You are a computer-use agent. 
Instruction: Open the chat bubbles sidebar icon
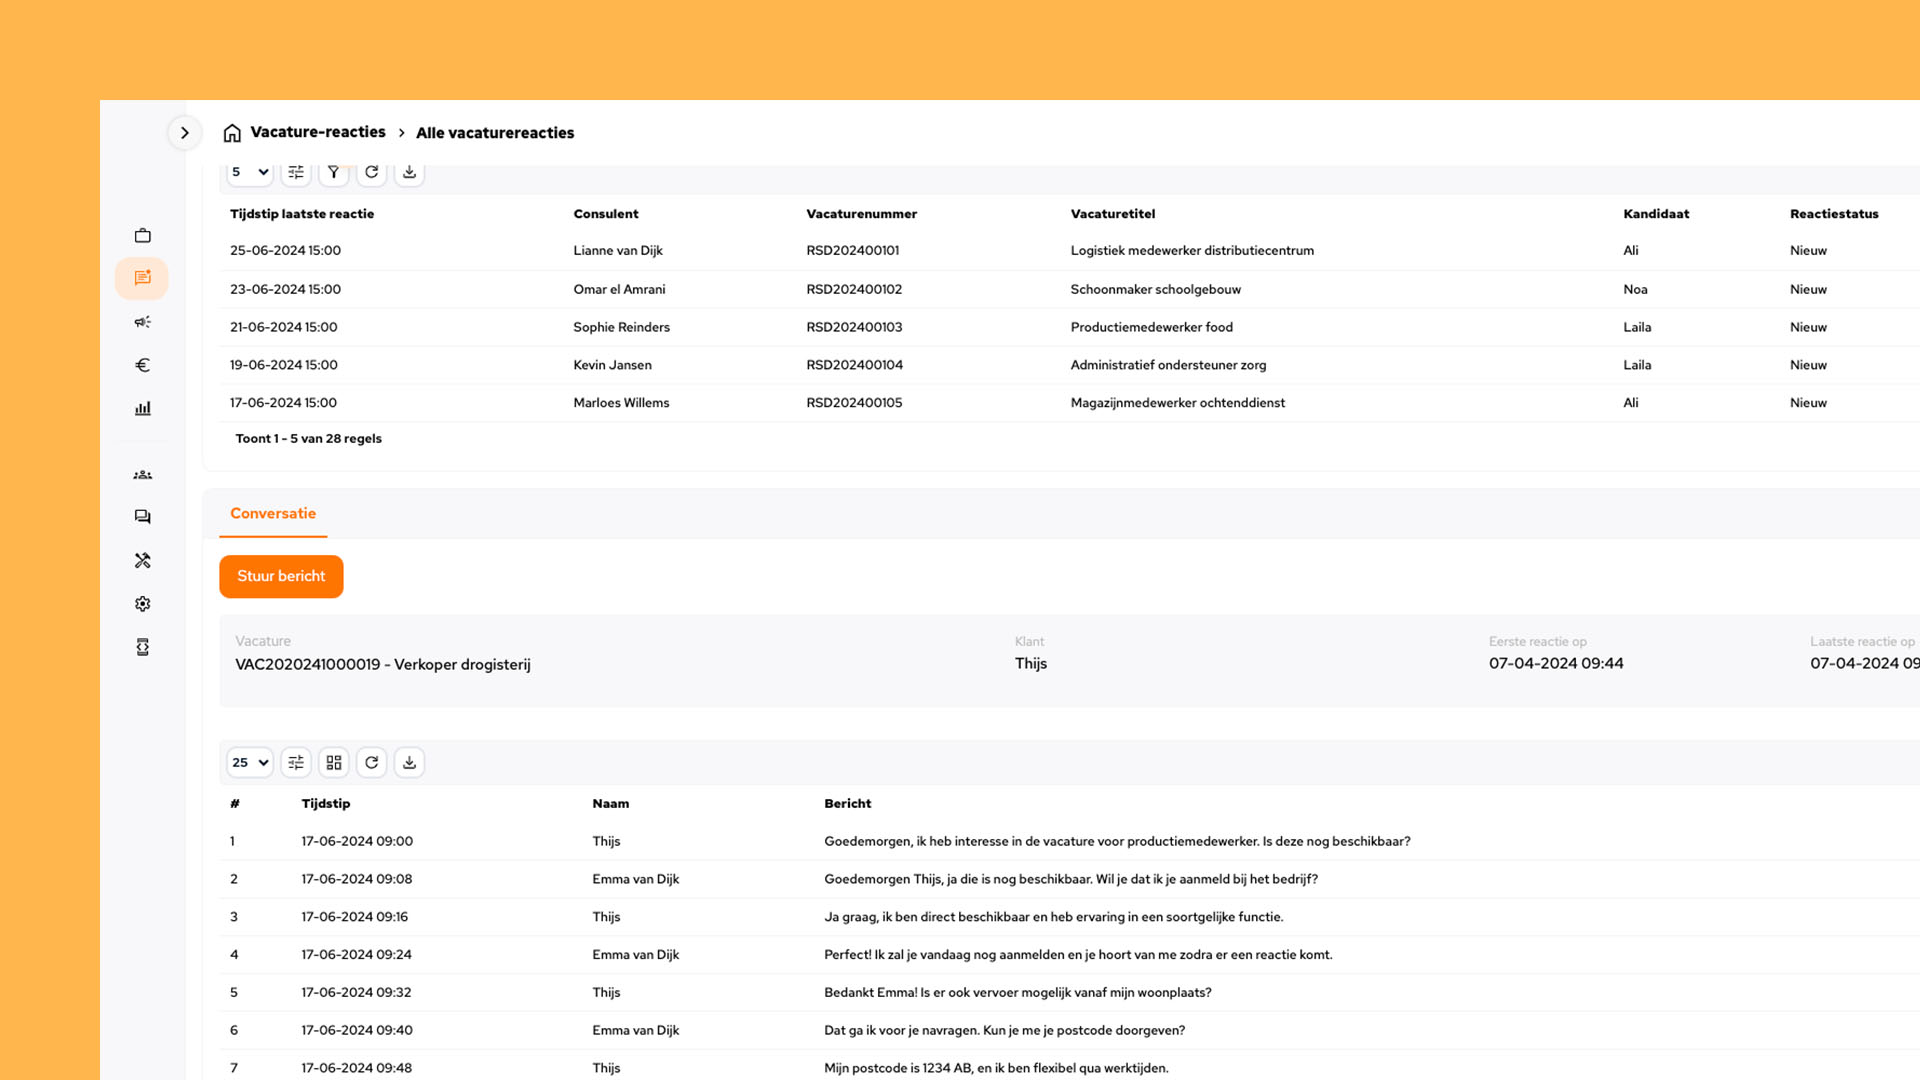pos(143,517)
